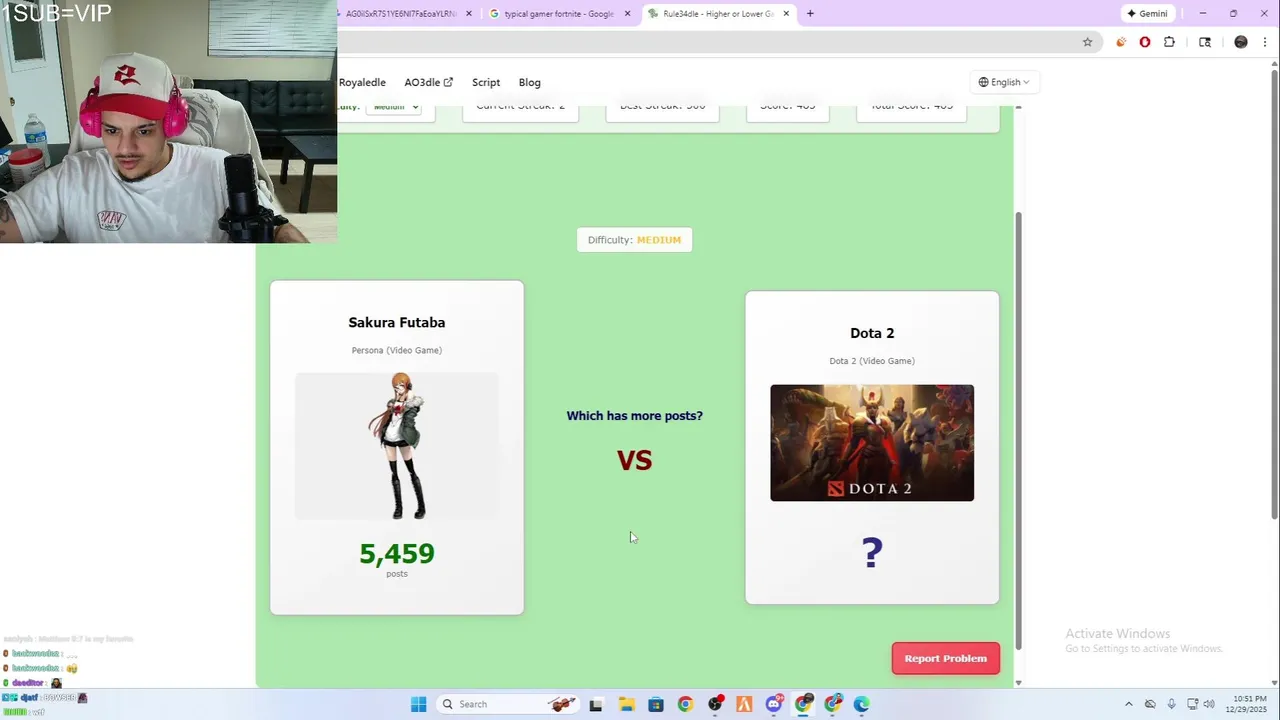
Task: Show hidden system tray icons
Action: (x=1129, y=704)
